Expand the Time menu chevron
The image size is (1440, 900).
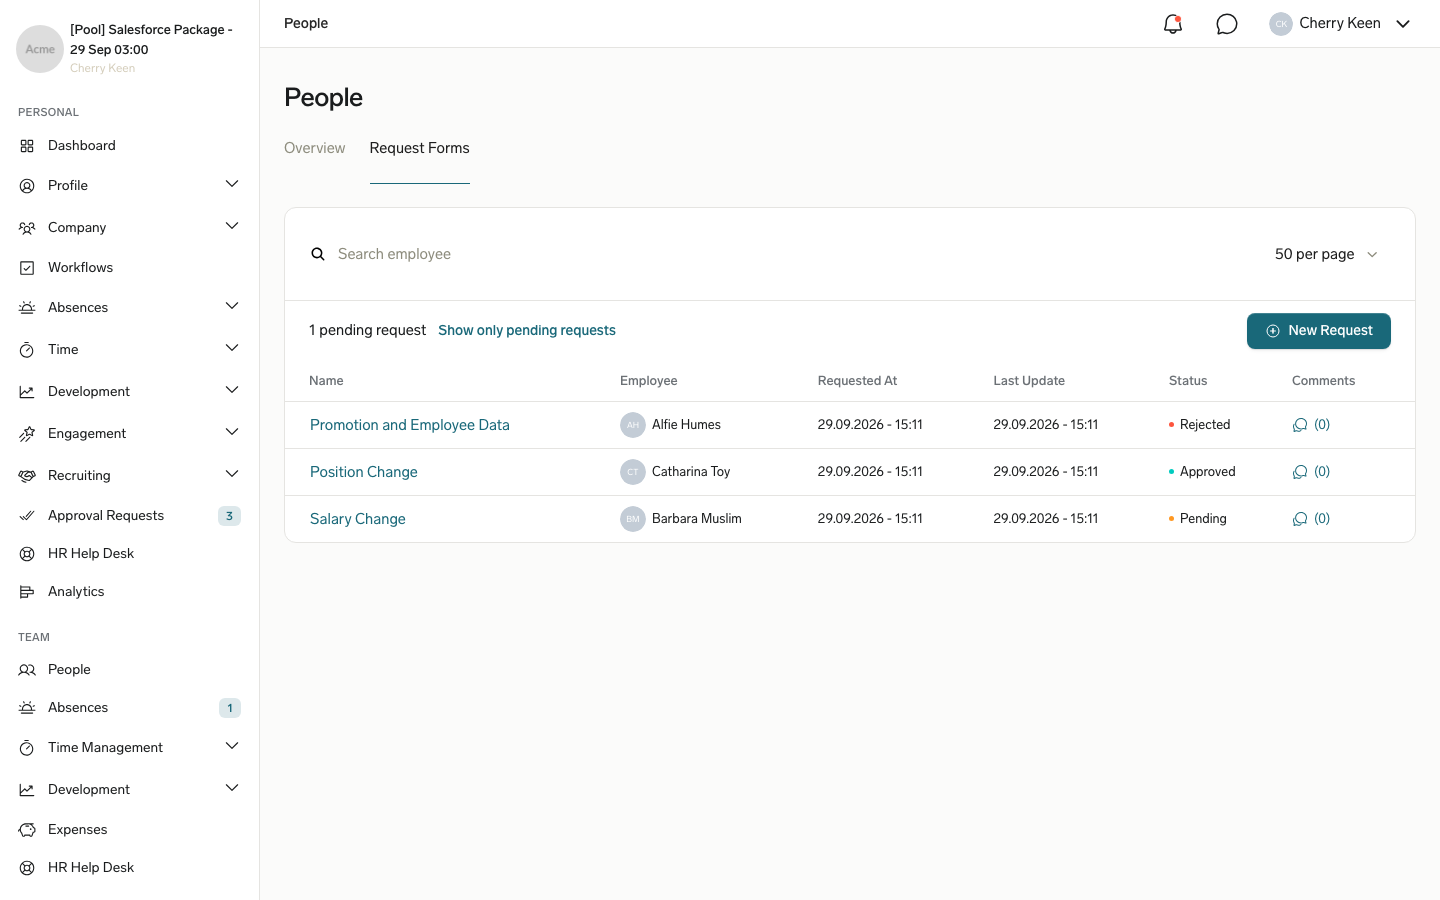point(232,348)
